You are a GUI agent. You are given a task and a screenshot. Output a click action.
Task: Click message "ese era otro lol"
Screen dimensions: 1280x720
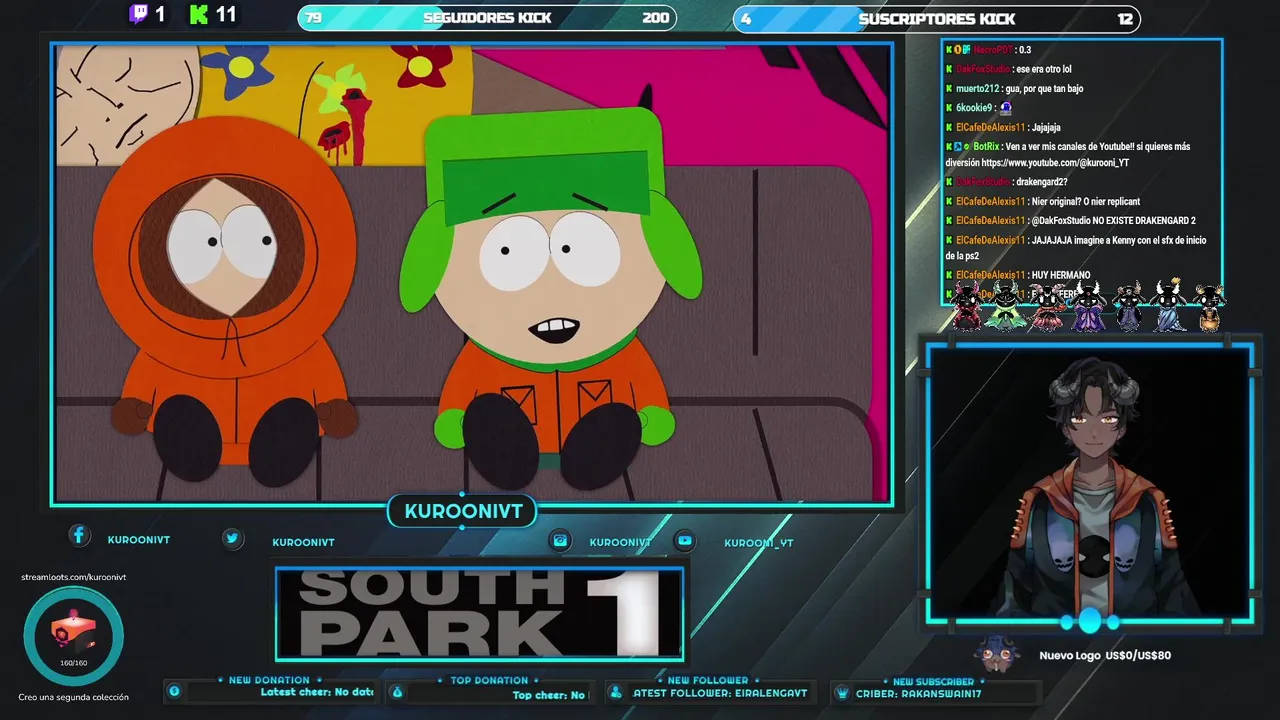[x=1043, y=69]
